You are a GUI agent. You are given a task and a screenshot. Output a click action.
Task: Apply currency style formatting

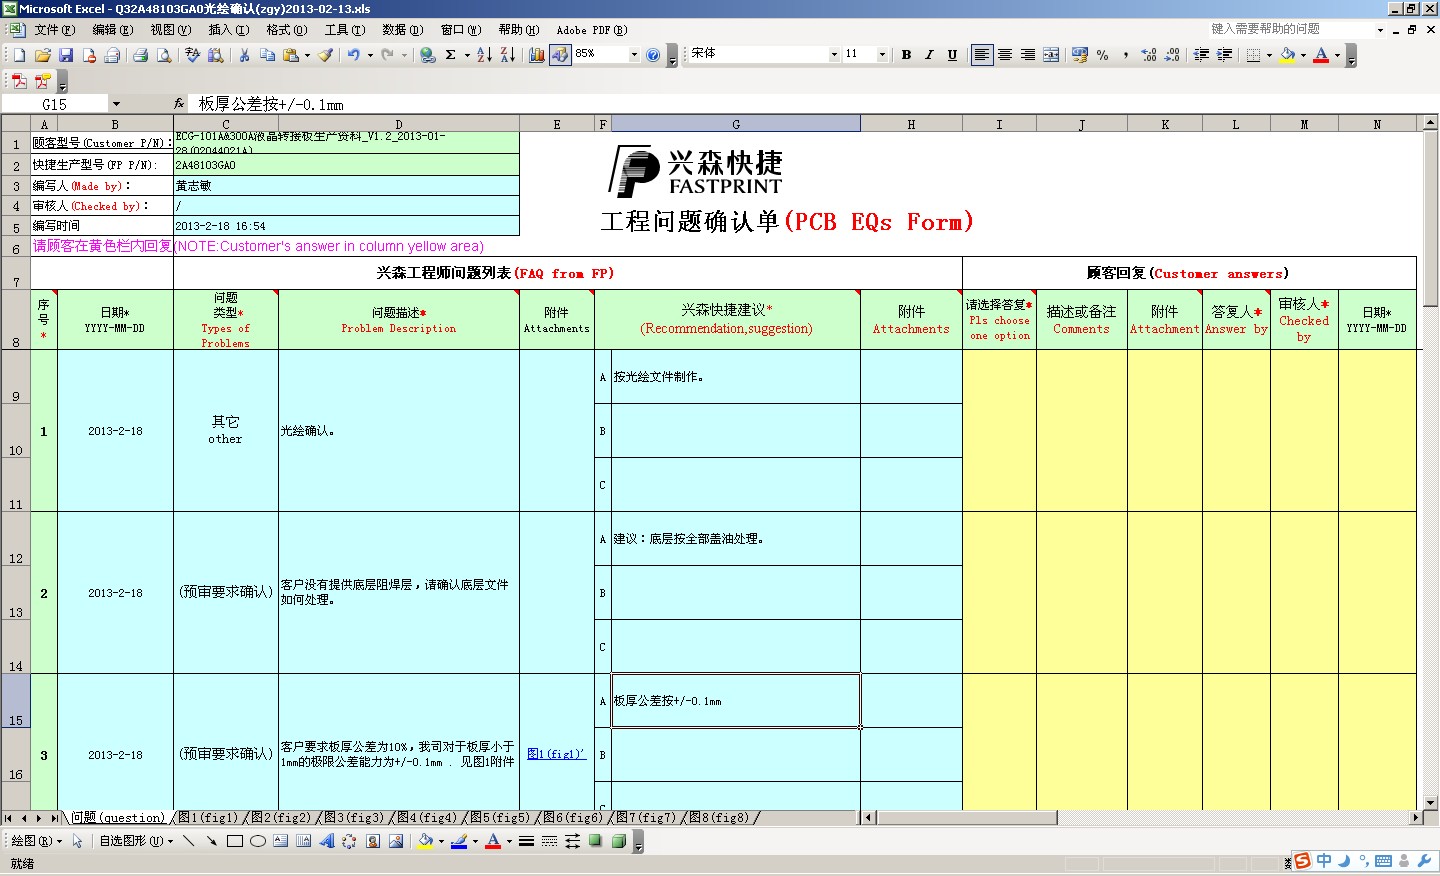click(1080, 55)
